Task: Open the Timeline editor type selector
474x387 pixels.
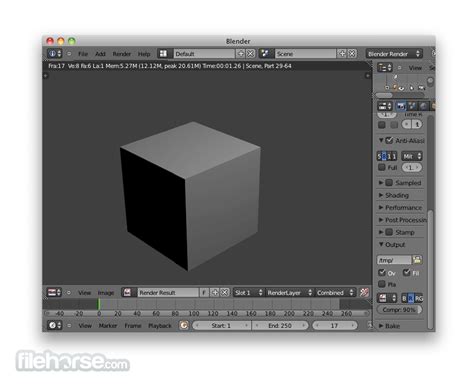Action: tap(54, 325)
